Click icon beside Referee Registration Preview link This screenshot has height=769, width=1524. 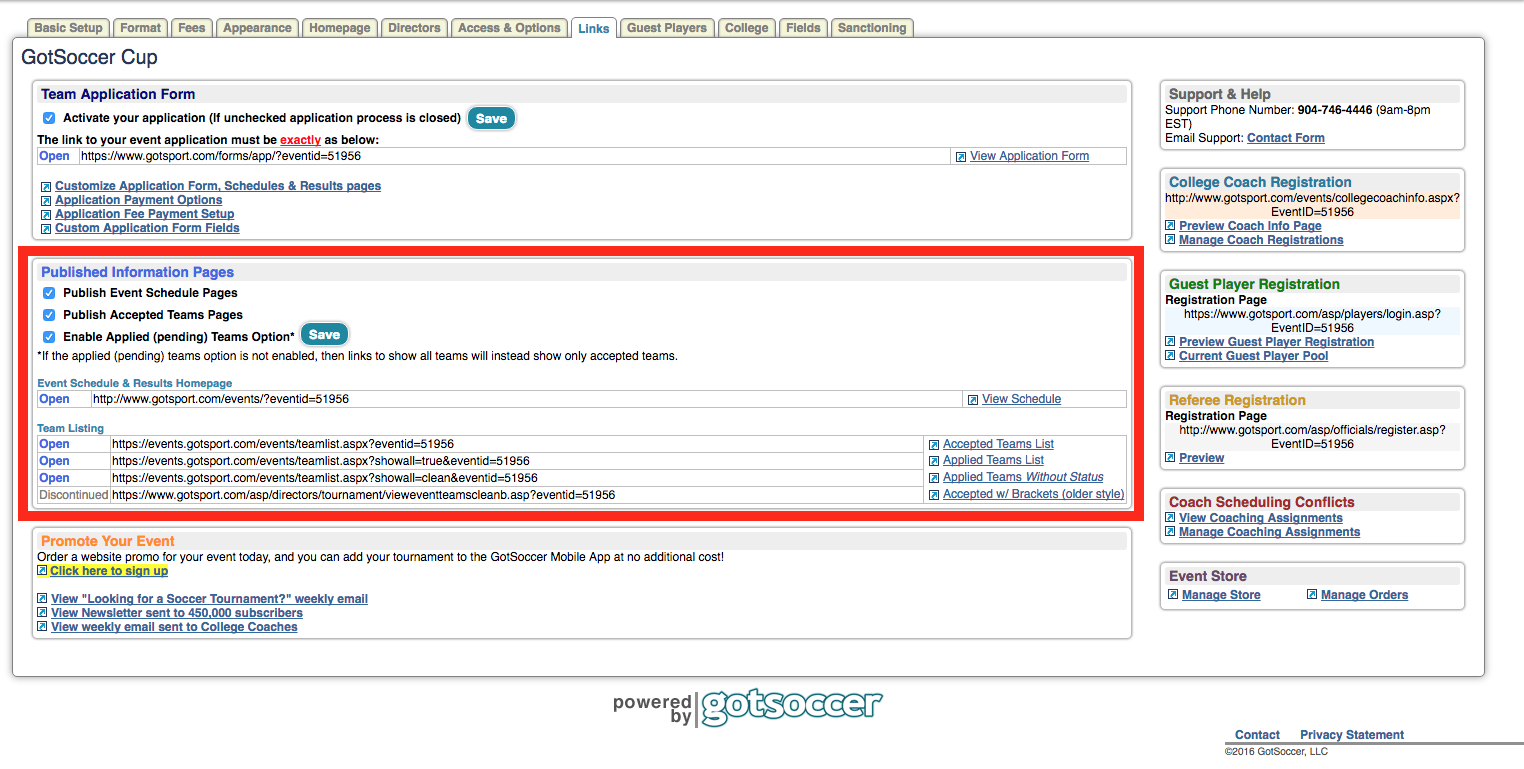point(1170,458)
